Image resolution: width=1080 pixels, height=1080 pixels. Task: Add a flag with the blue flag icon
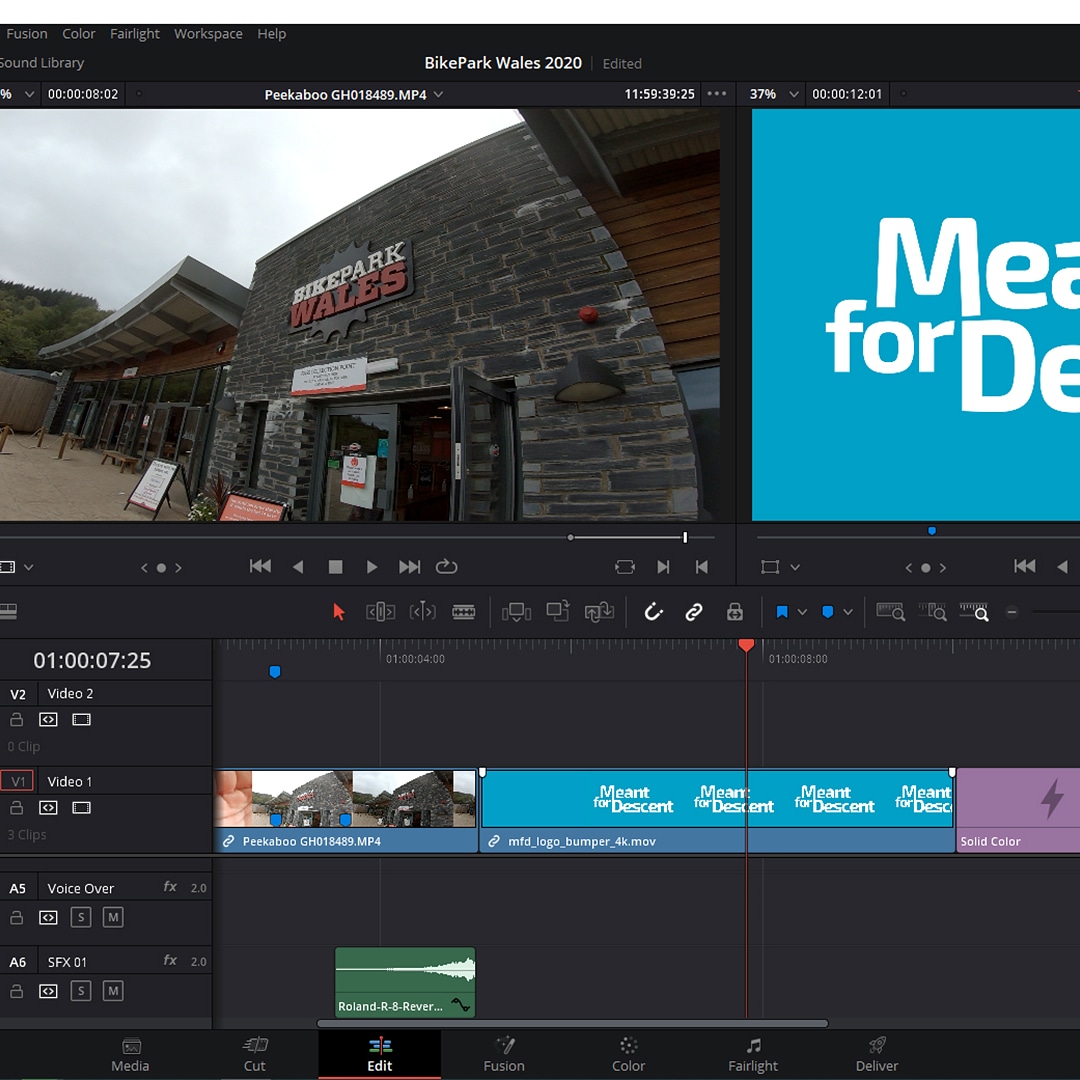782,612
